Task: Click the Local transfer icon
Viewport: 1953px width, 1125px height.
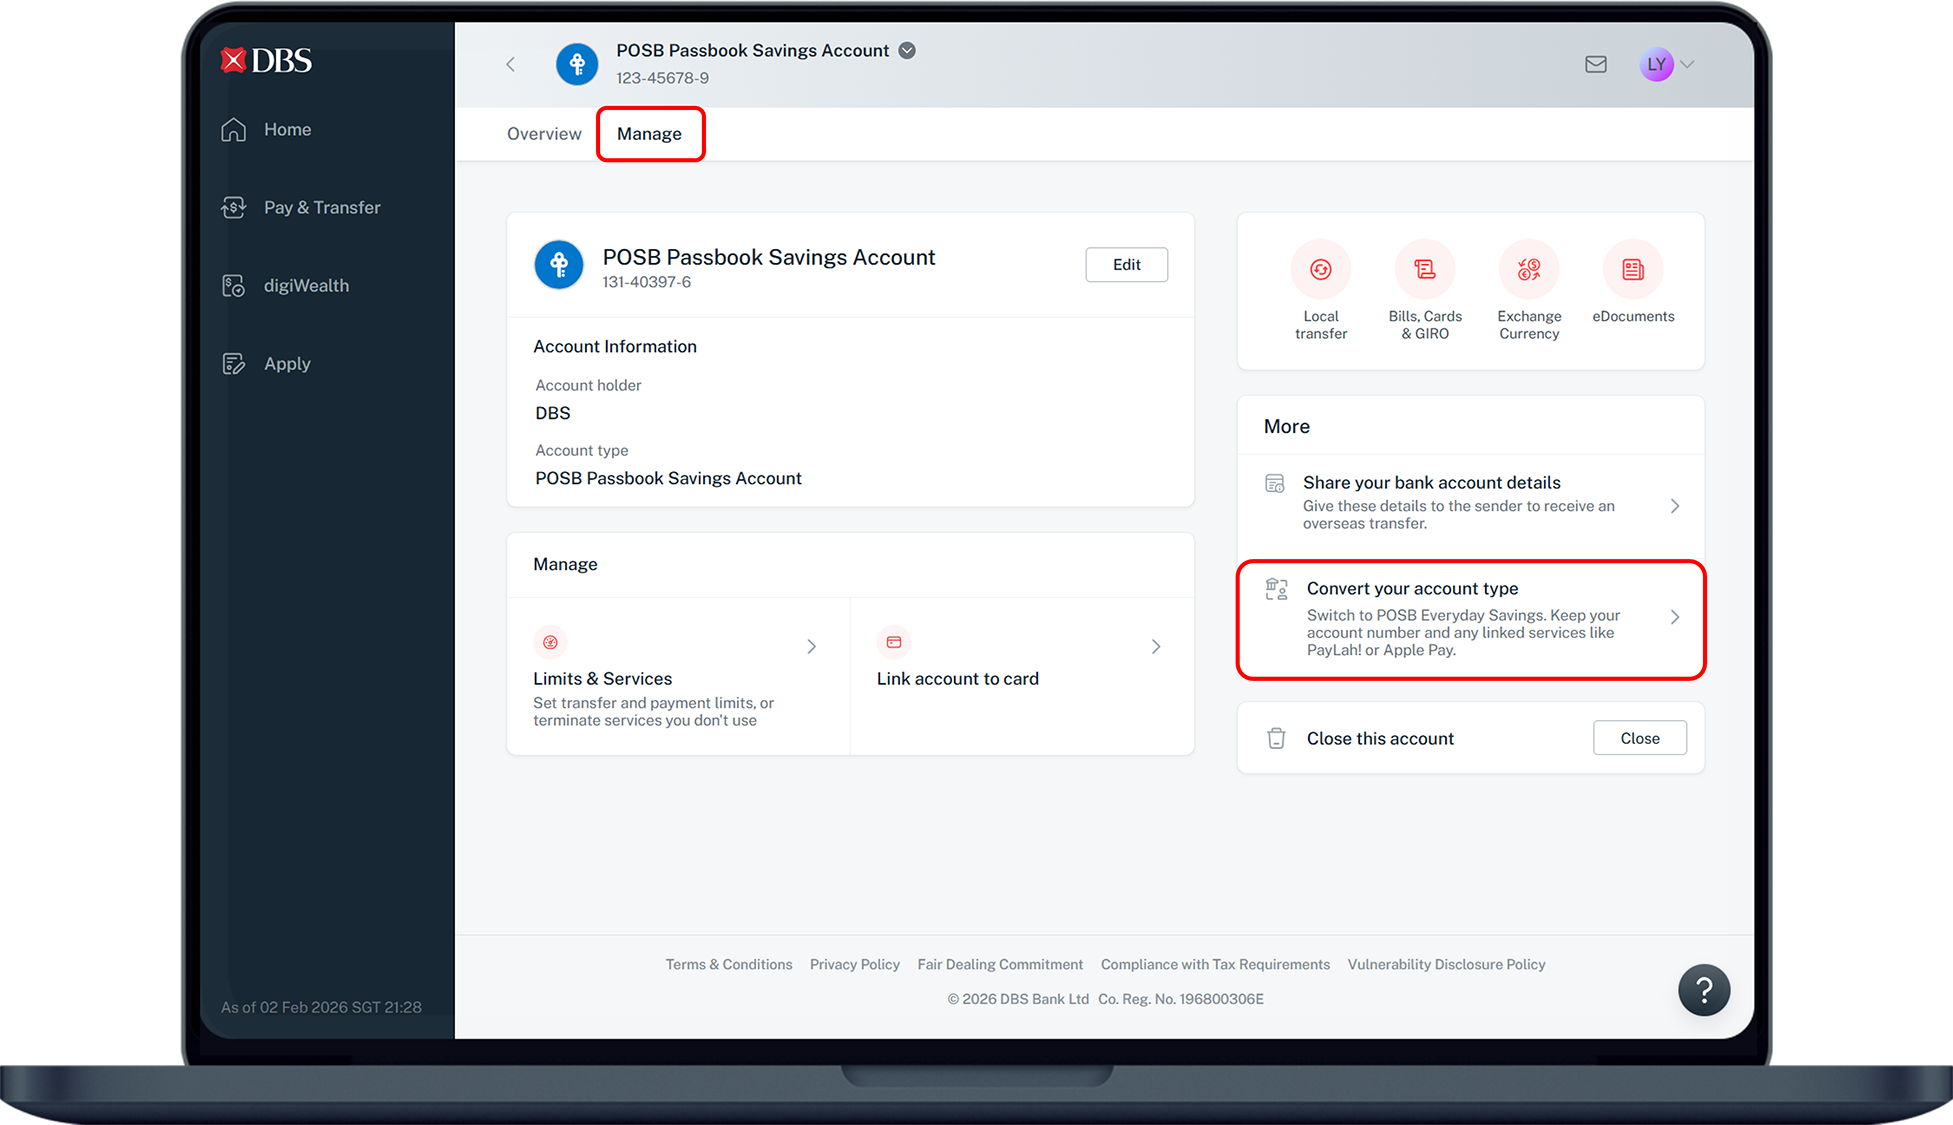Action: (1320, 270)
